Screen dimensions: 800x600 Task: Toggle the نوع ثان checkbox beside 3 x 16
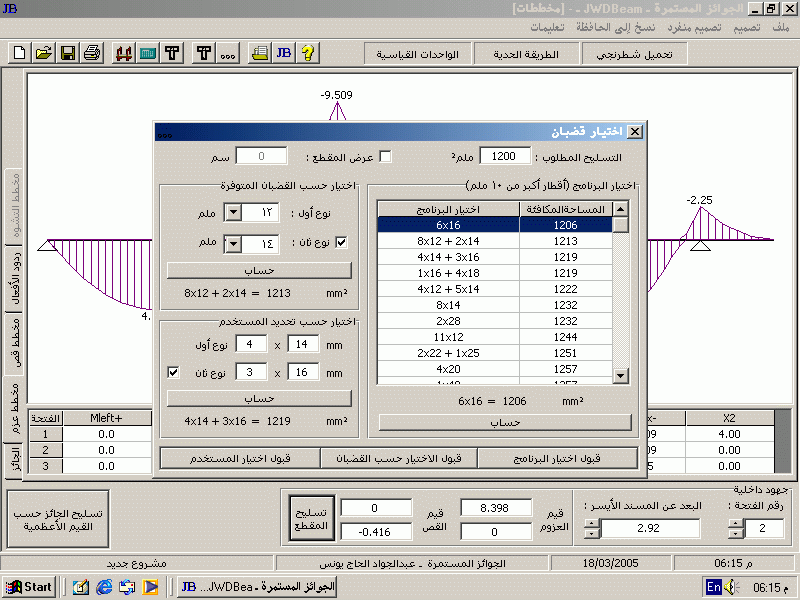point(173,372)
